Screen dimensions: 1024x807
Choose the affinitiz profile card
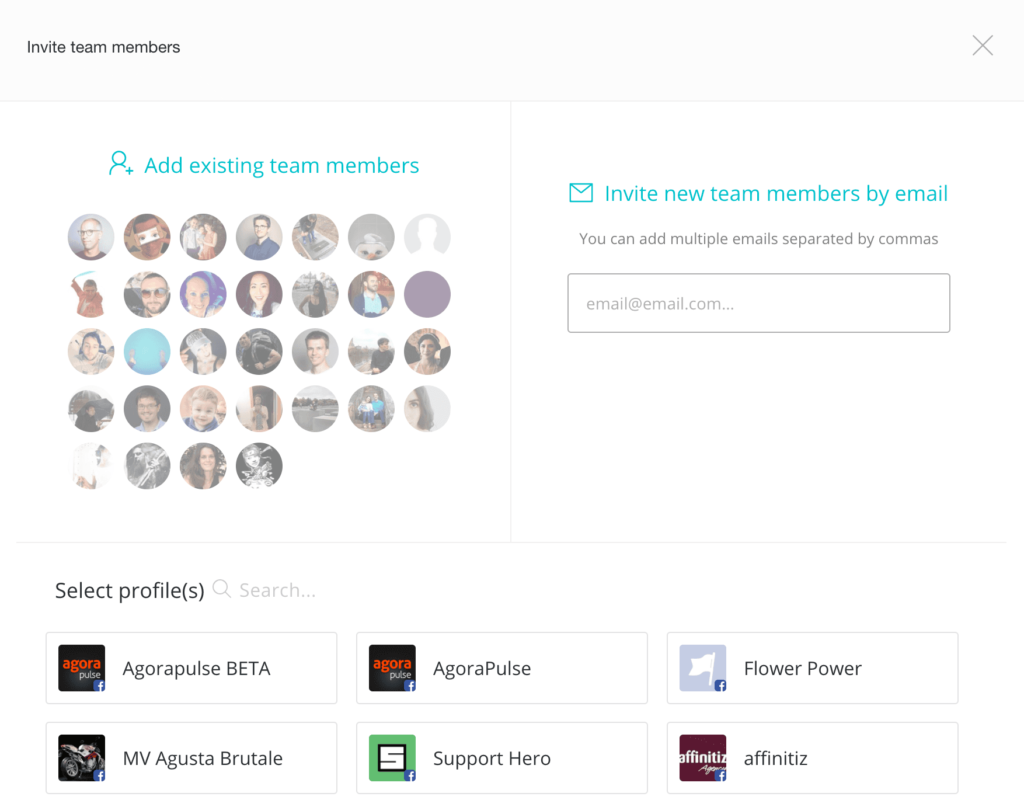(x=812, y=758)
